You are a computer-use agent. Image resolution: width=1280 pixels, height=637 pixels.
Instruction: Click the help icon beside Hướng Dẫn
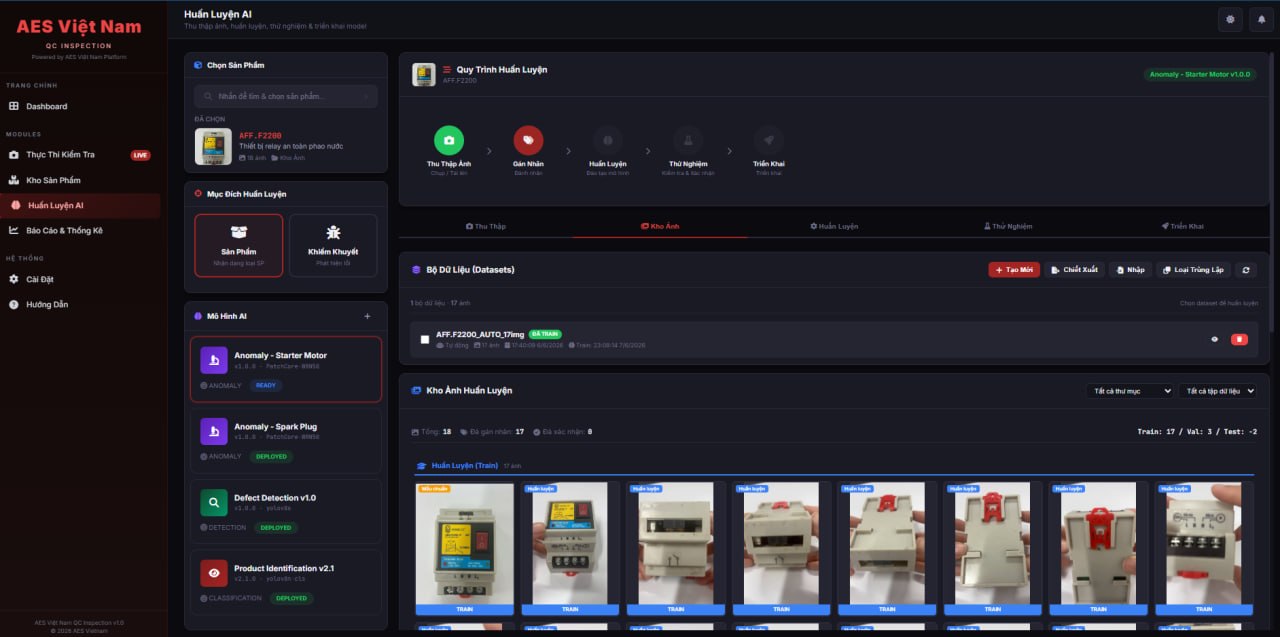point(14,304)
